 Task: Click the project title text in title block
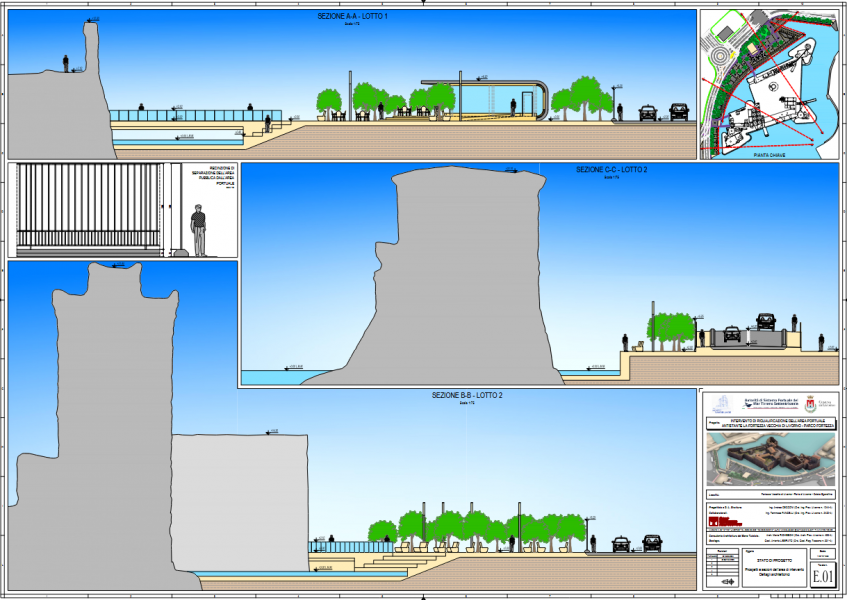click(x=772, y=424)
